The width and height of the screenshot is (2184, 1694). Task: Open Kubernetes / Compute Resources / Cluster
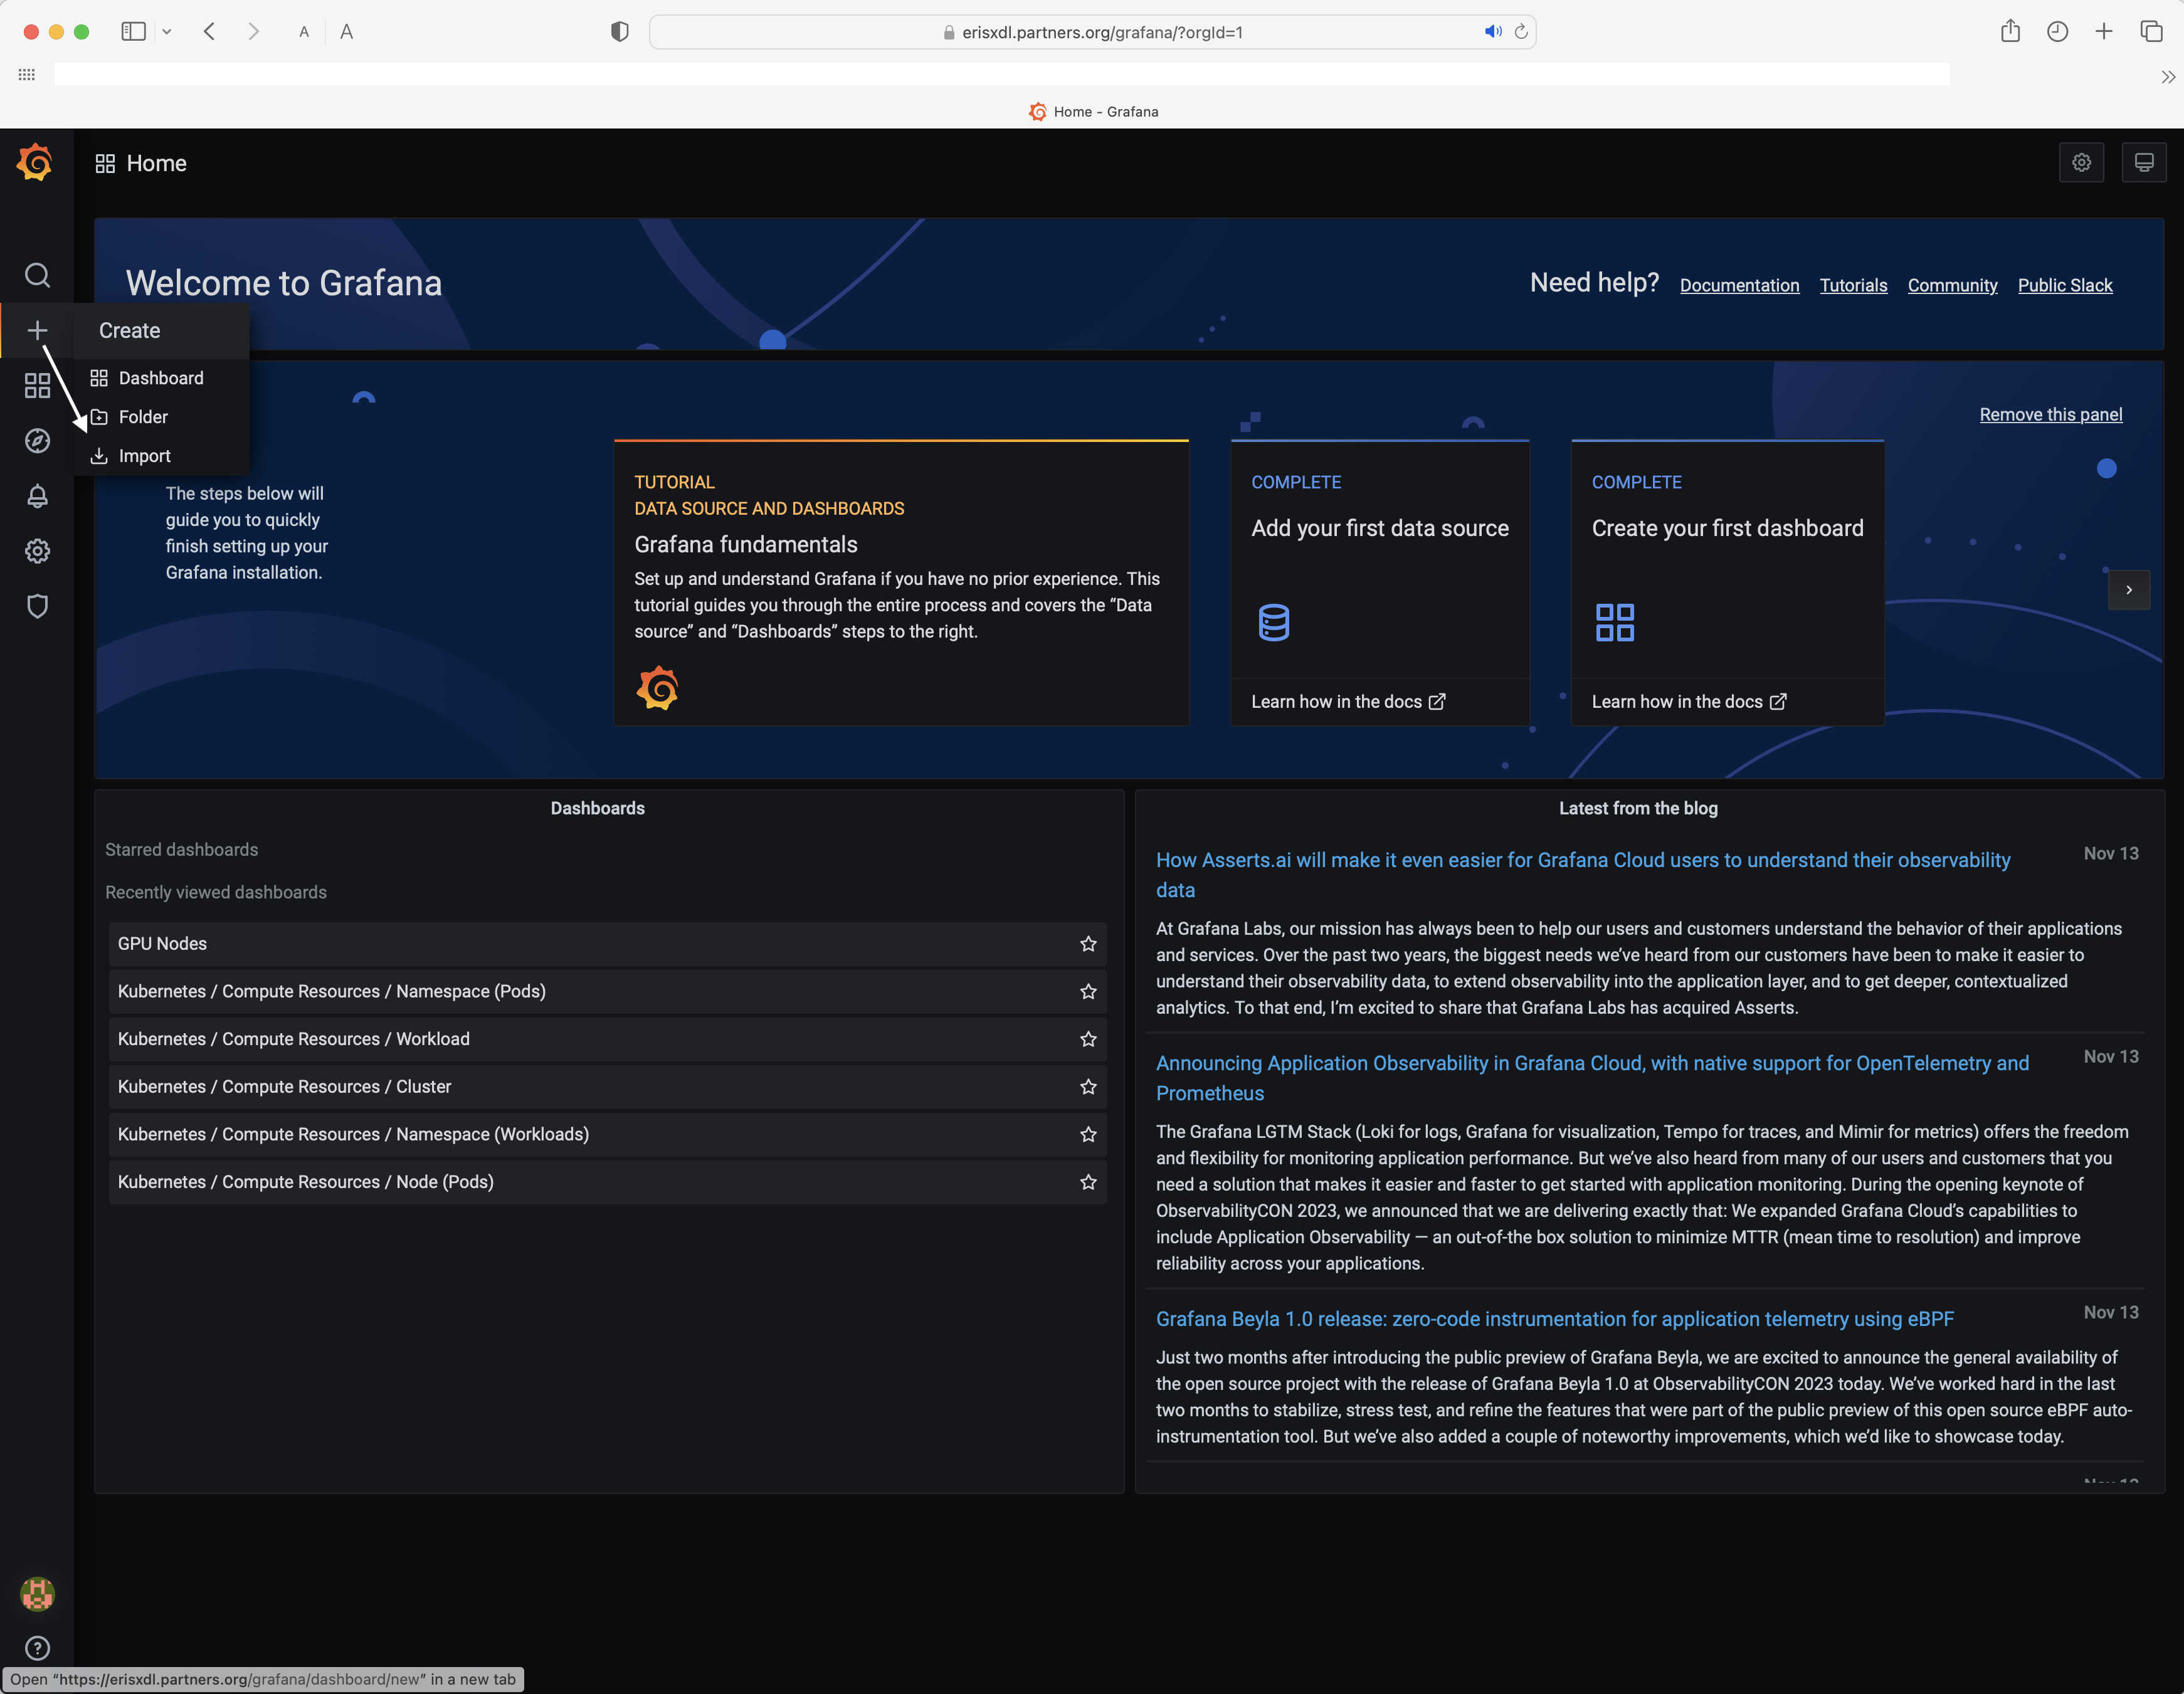608,1087
